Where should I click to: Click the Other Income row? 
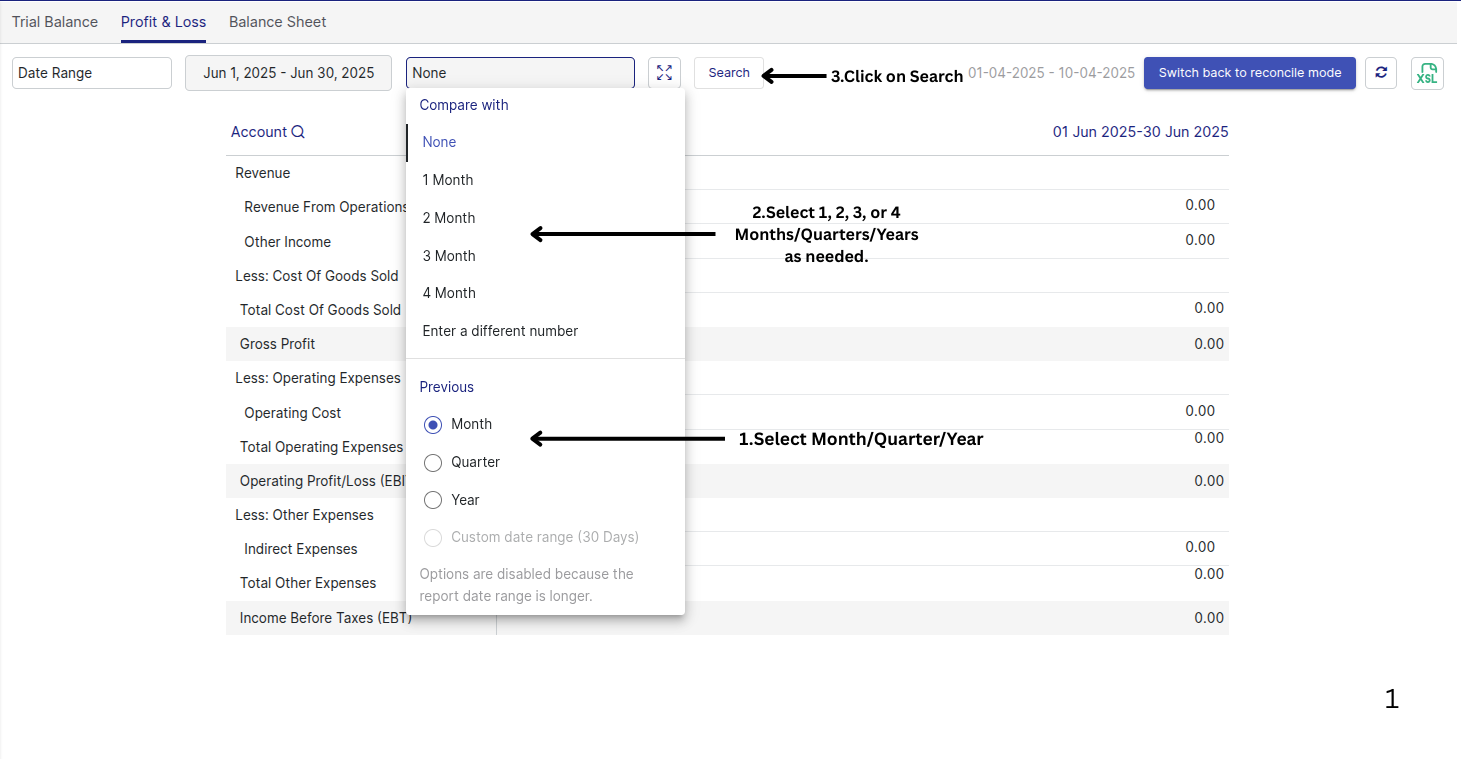click(727, 241)
